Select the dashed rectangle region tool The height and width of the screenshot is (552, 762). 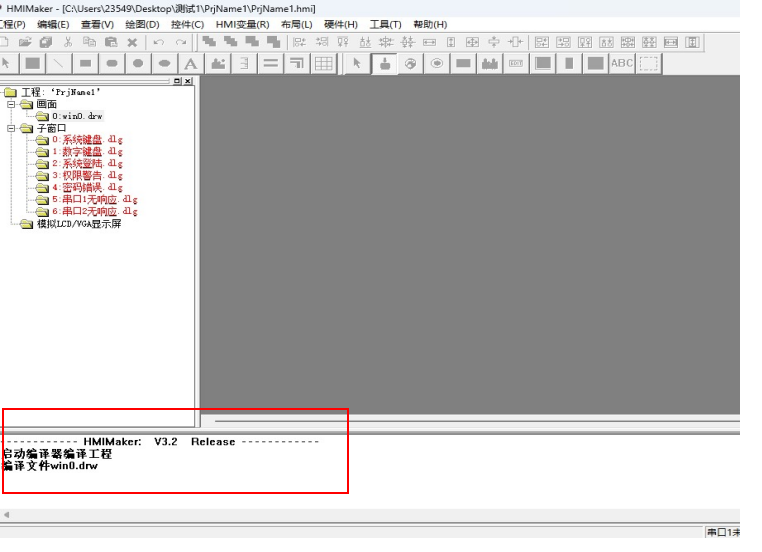649,63
